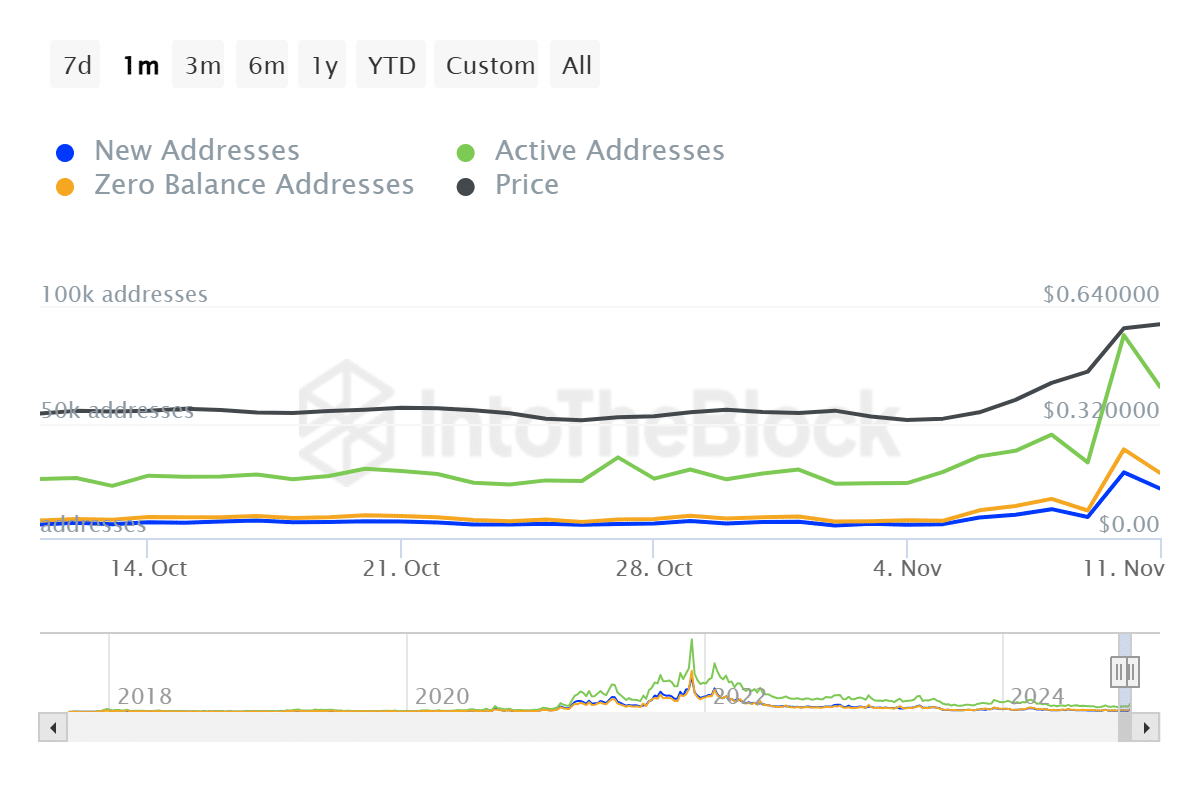Screen dimensions: 1200x800
Task: Switch to the 1m time range
Action: point(140,65)
